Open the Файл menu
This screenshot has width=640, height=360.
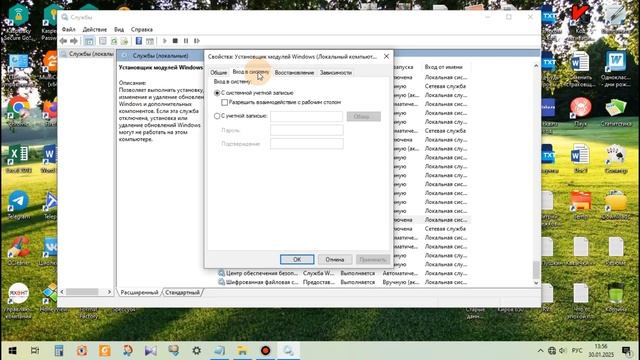(69, 29)
